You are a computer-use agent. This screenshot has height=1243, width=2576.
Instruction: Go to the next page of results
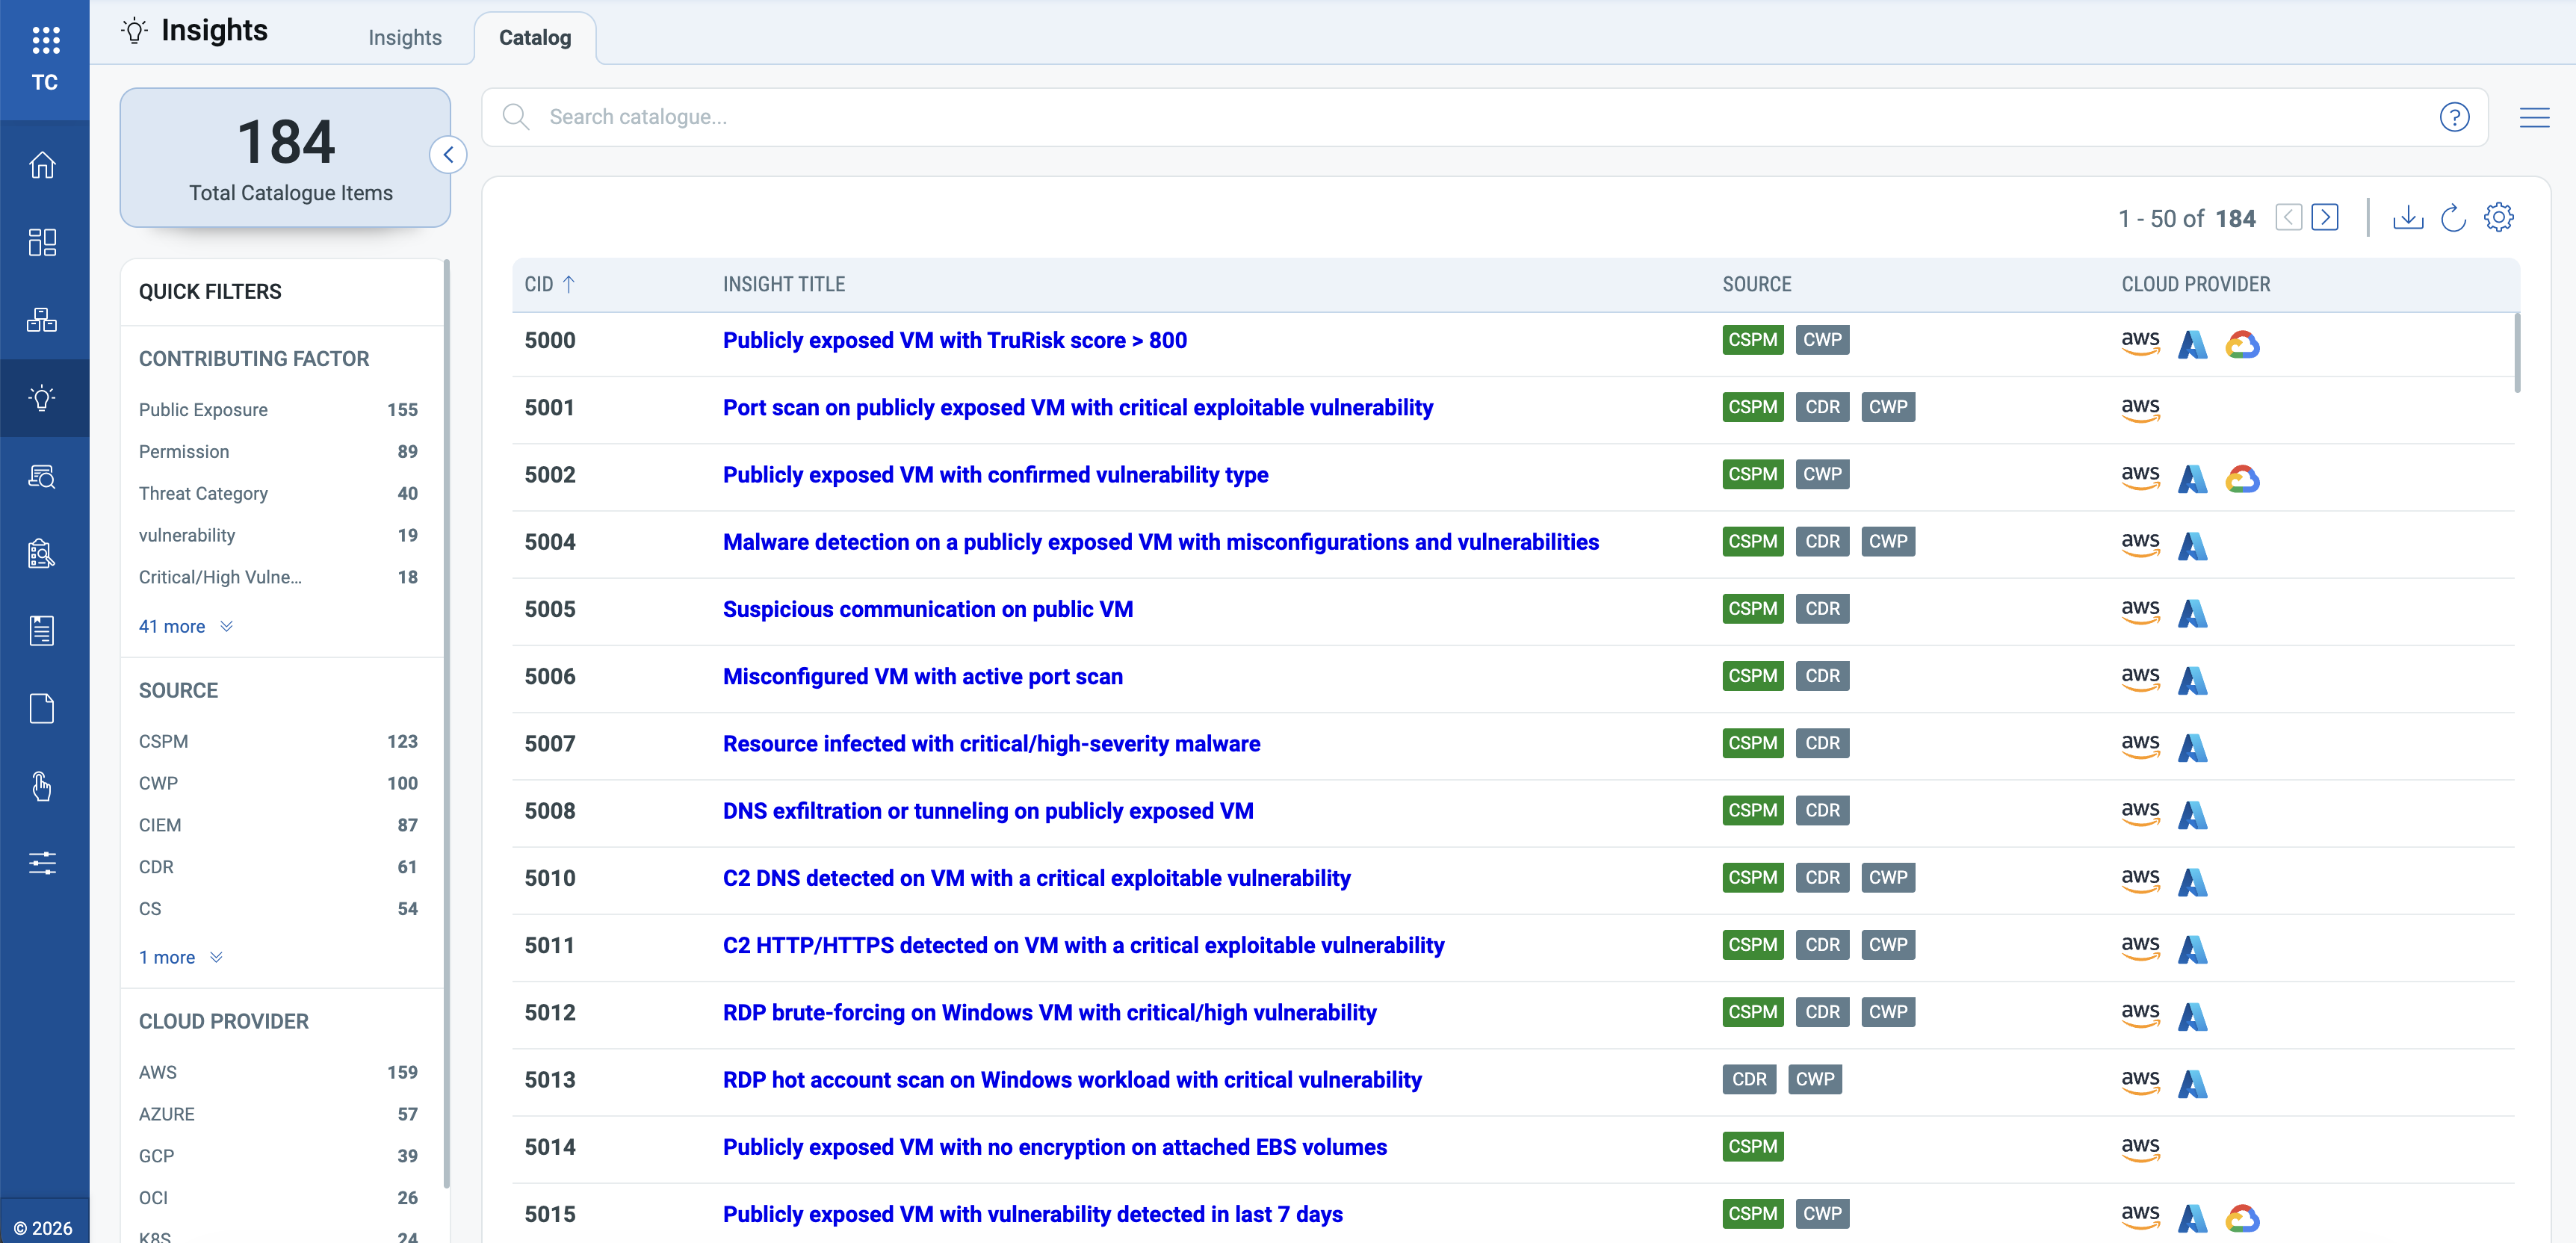coord(2325,217)
